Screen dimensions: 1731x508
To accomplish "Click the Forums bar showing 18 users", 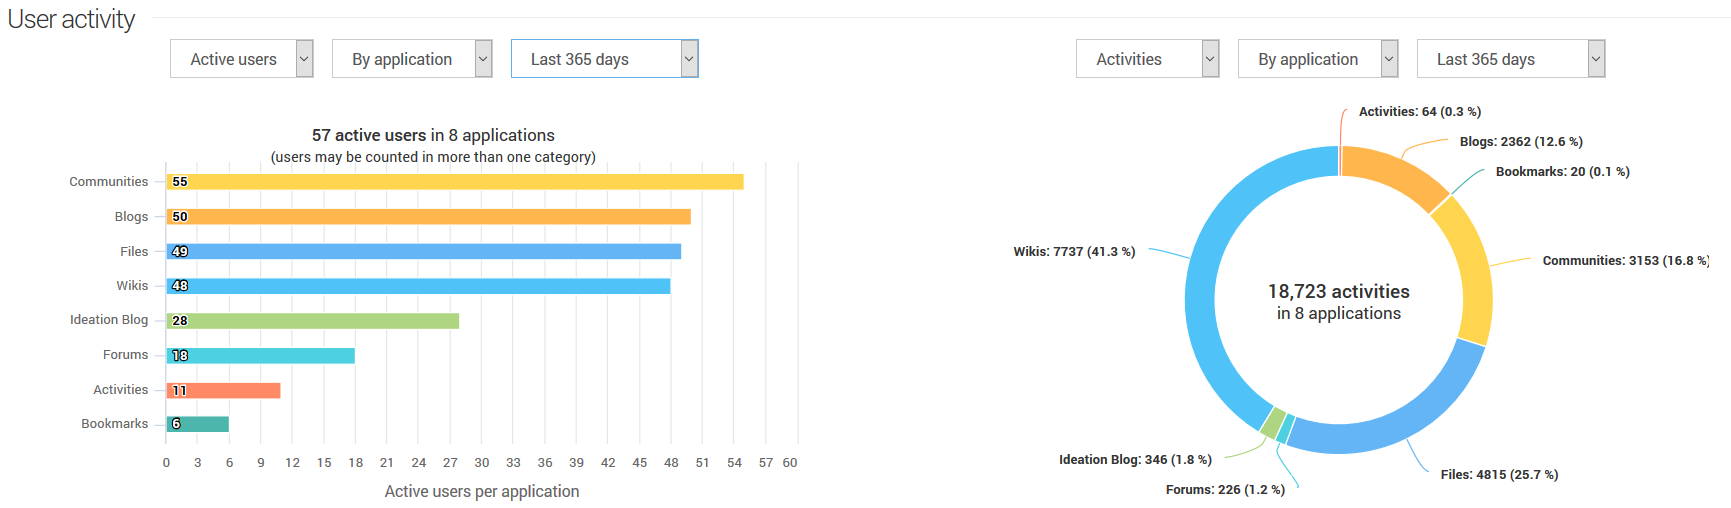I will tap(261, 356).
